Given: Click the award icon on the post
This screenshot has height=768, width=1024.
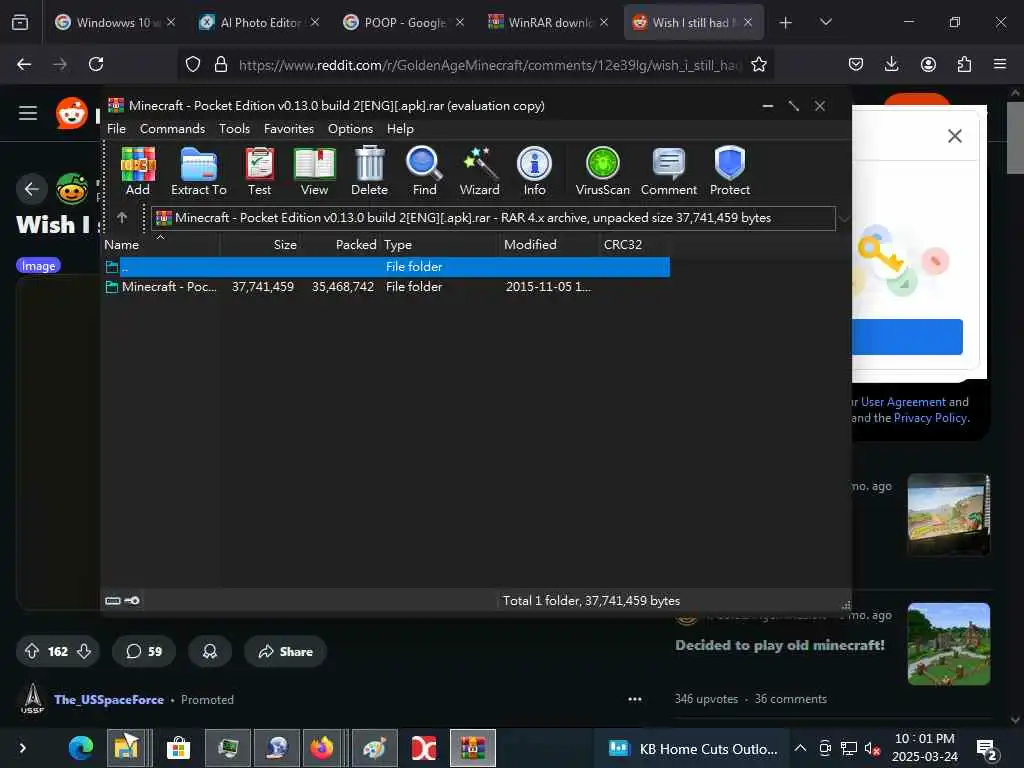Looking at the screenshot, I should [210, 651].
